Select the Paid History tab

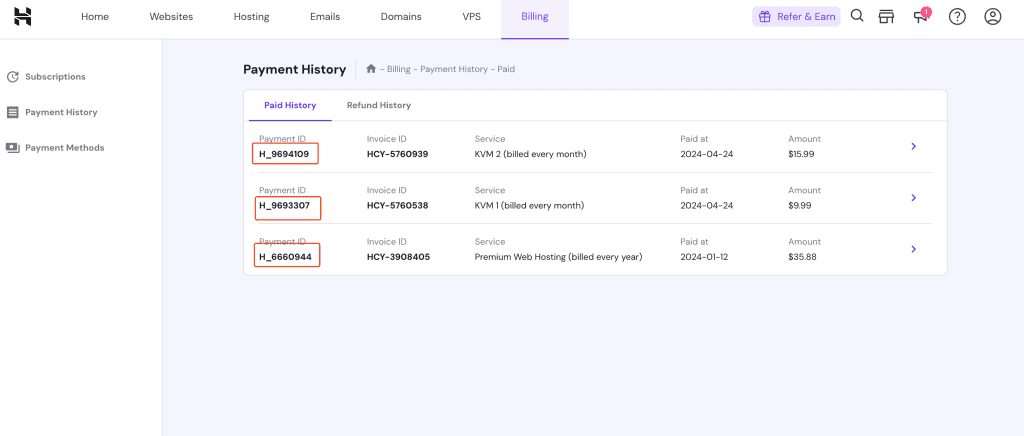coord(290,105)
